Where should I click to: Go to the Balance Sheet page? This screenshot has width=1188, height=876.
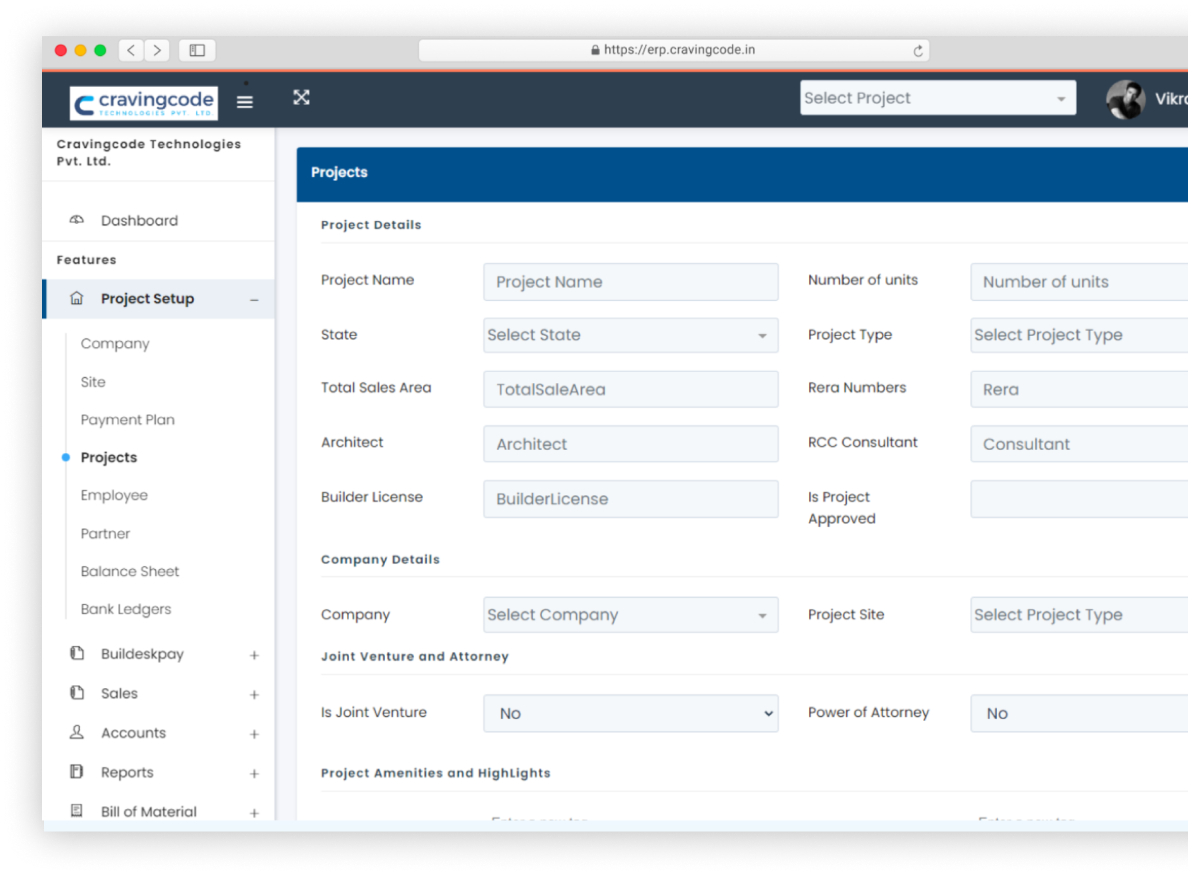[130, 571]
